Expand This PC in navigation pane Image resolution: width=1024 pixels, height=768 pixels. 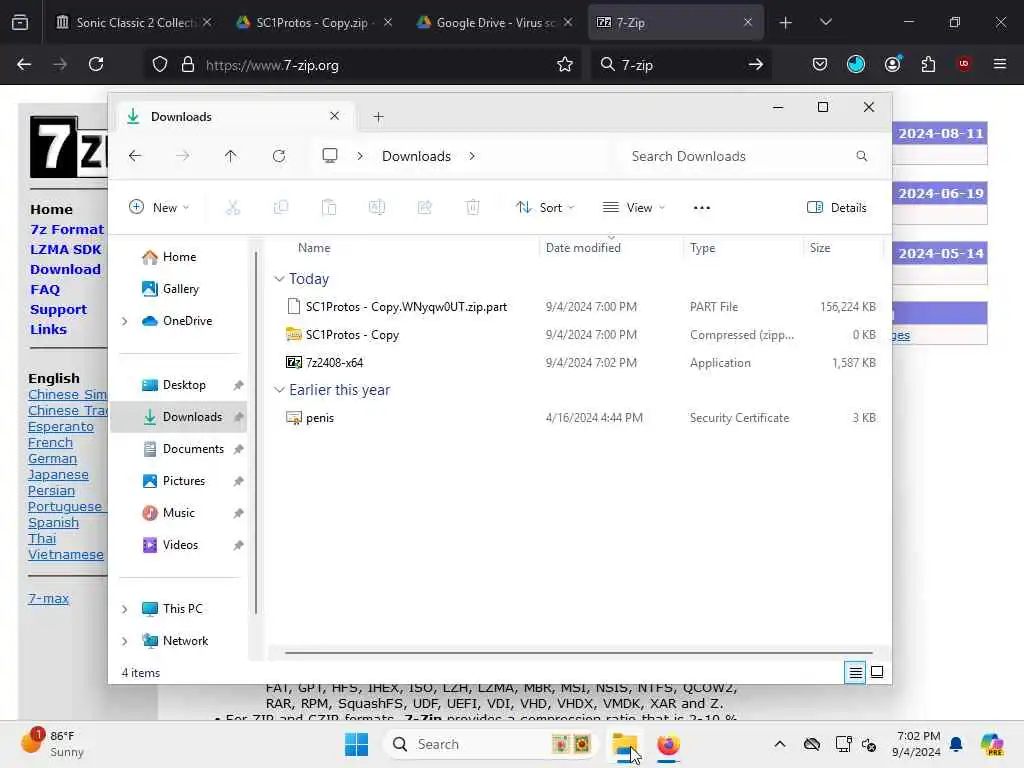coord(124,609)
